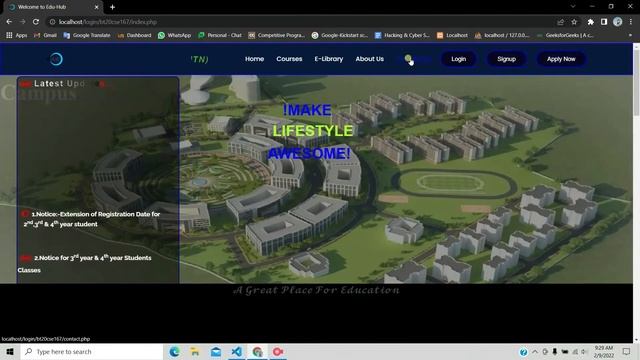Show more bookmarks chevron

(x=630, y=36)
